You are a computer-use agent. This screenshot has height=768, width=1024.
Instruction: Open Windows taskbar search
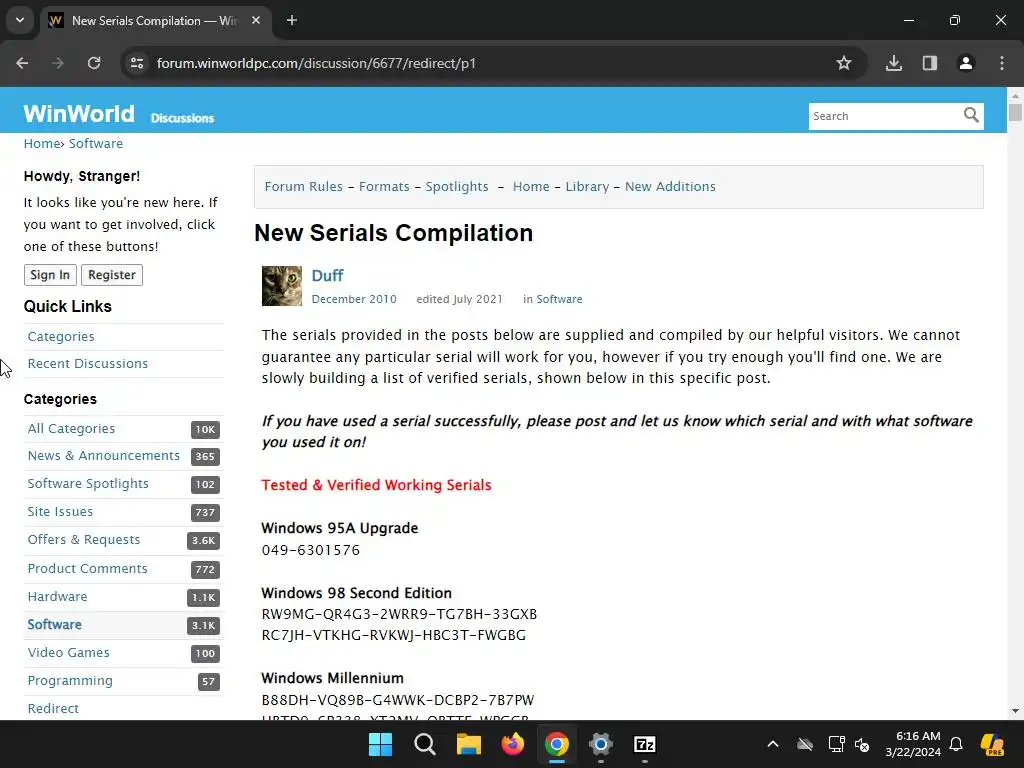tap(424, 744)
